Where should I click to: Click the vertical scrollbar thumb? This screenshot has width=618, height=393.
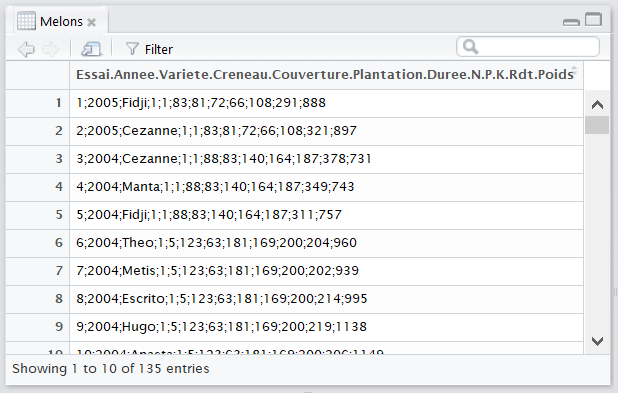click(597, 125)
